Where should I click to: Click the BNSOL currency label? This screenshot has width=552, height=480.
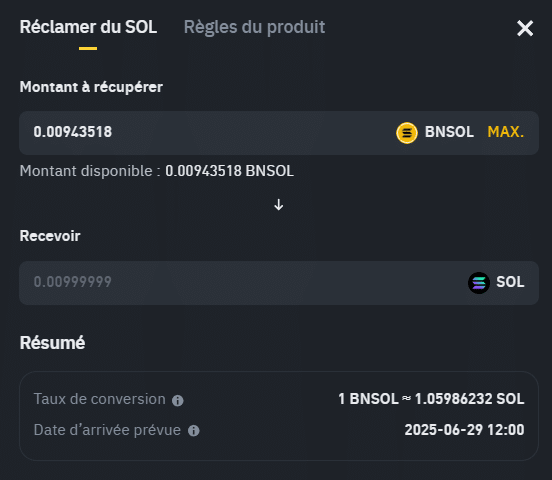[449, 132]
